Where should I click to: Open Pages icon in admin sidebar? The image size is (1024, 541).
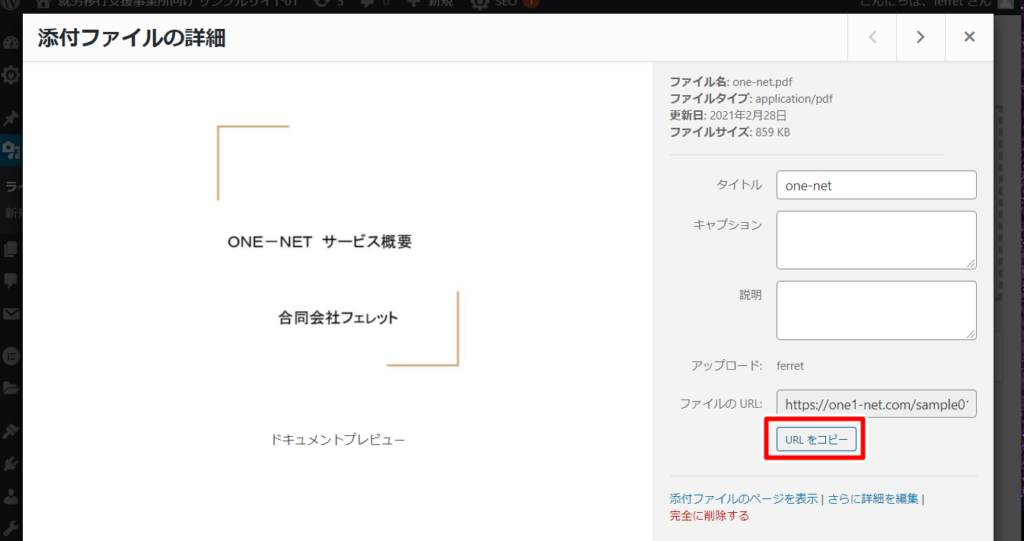tap(11, 248)
